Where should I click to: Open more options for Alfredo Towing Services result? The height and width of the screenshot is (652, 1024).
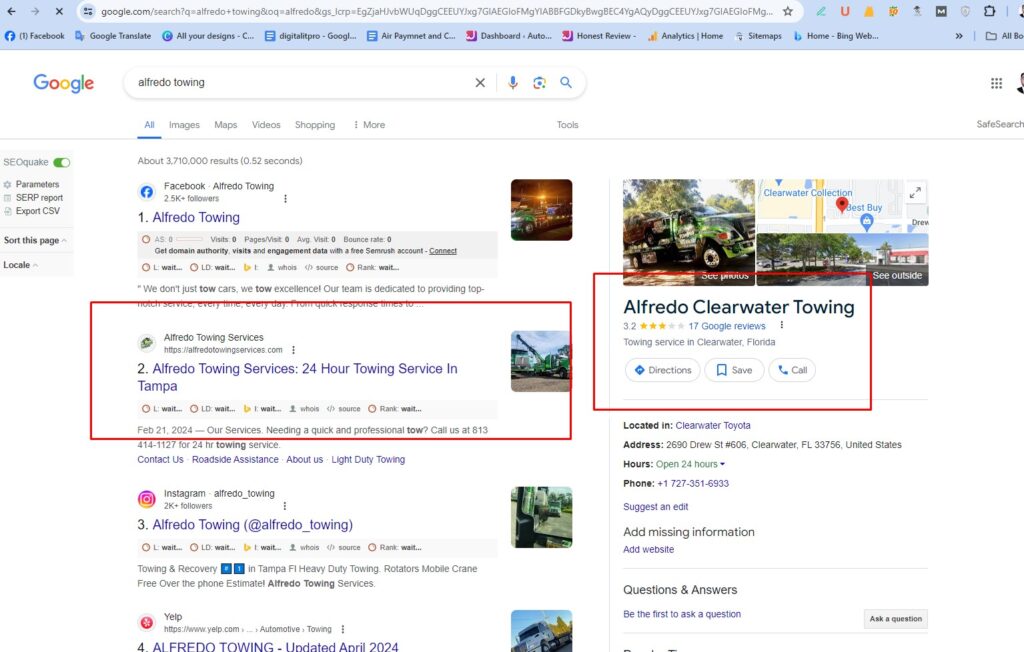point(293,350)
